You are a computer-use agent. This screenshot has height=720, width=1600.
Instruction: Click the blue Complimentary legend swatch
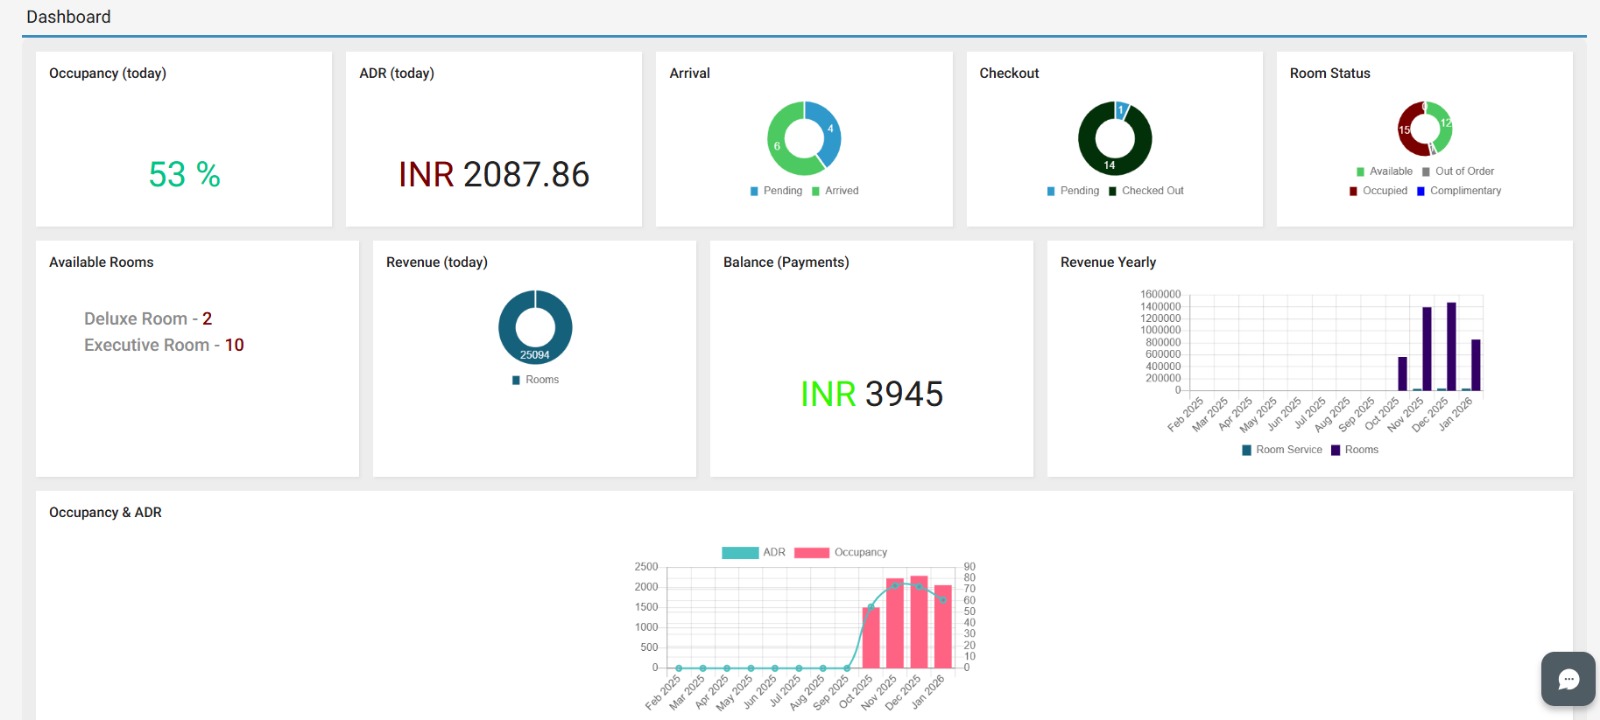(x=1421, y=191)
